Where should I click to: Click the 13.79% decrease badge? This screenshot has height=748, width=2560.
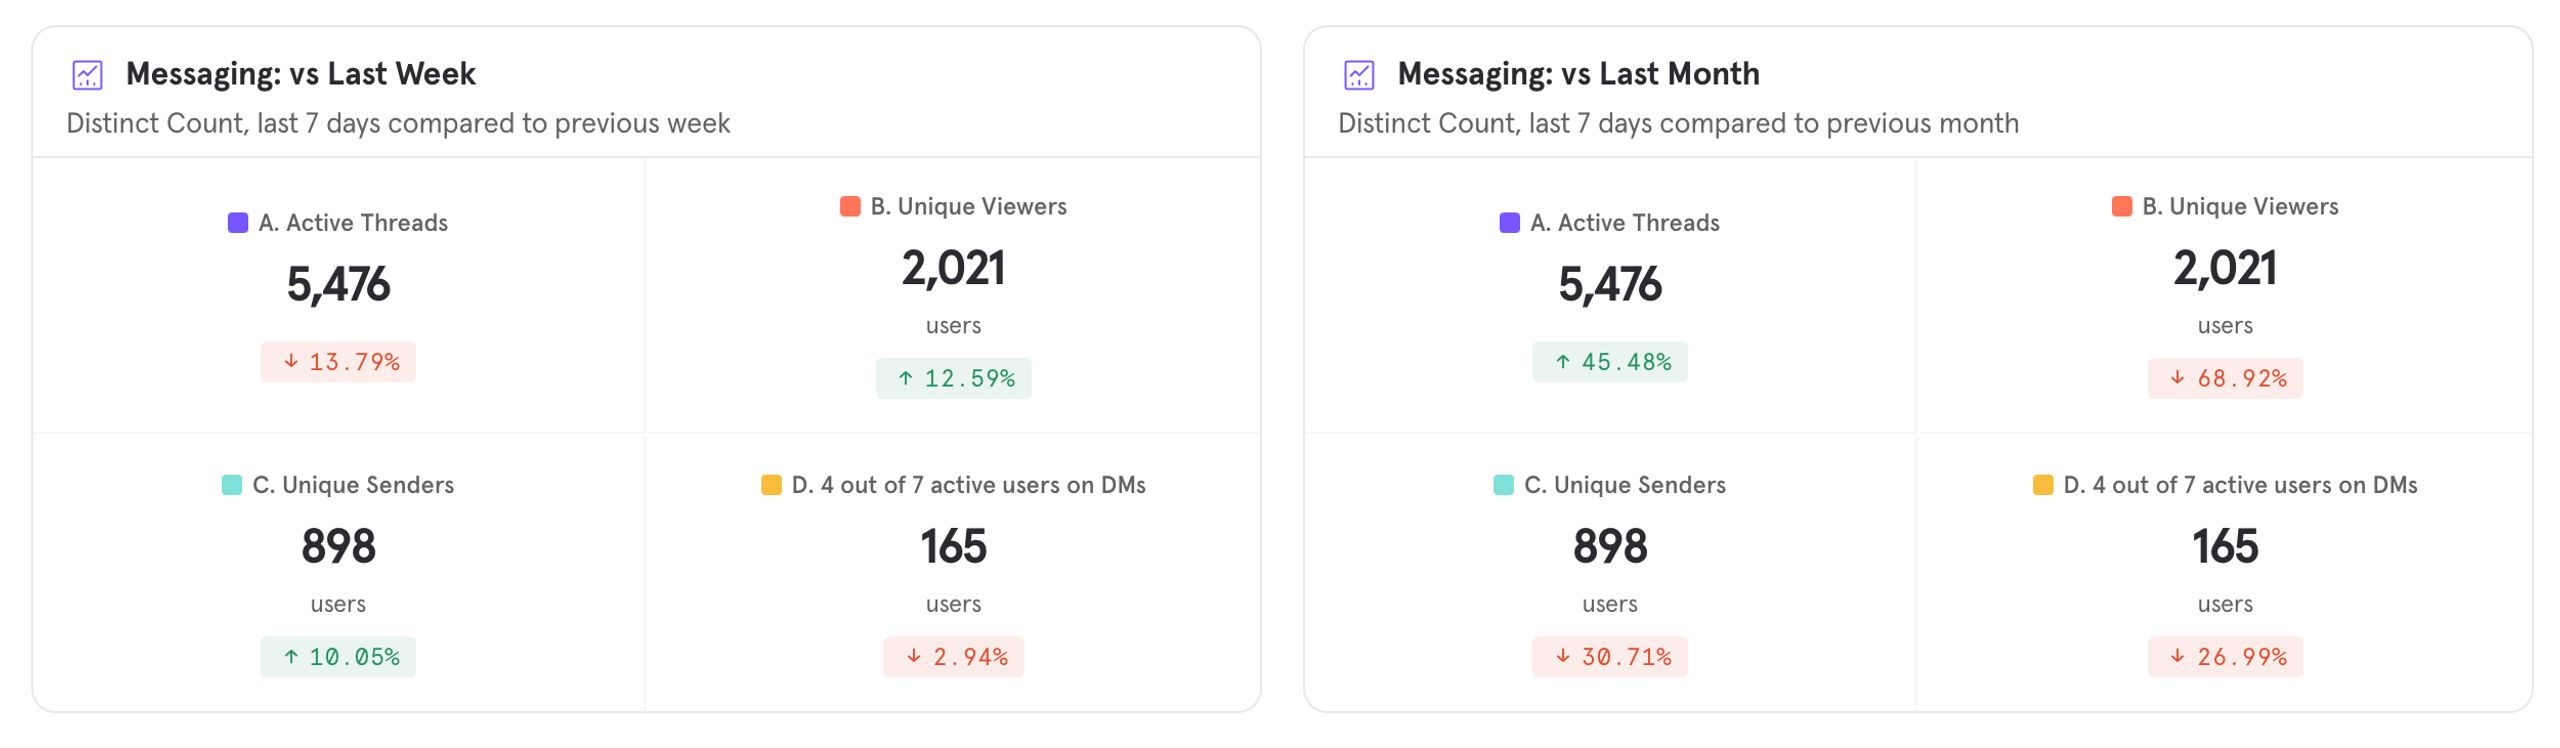[x=338, y=362]
